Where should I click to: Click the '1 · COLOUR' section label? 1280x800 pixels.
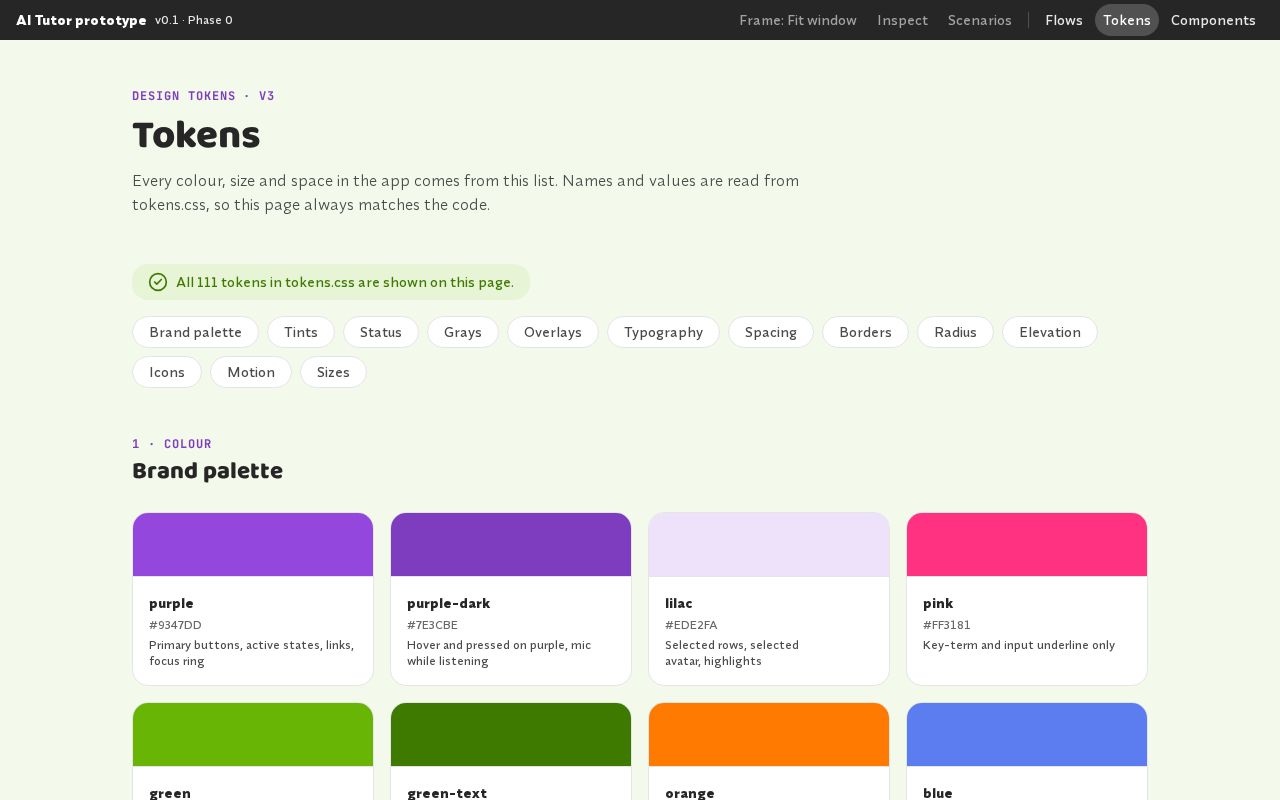click(172, 444)
